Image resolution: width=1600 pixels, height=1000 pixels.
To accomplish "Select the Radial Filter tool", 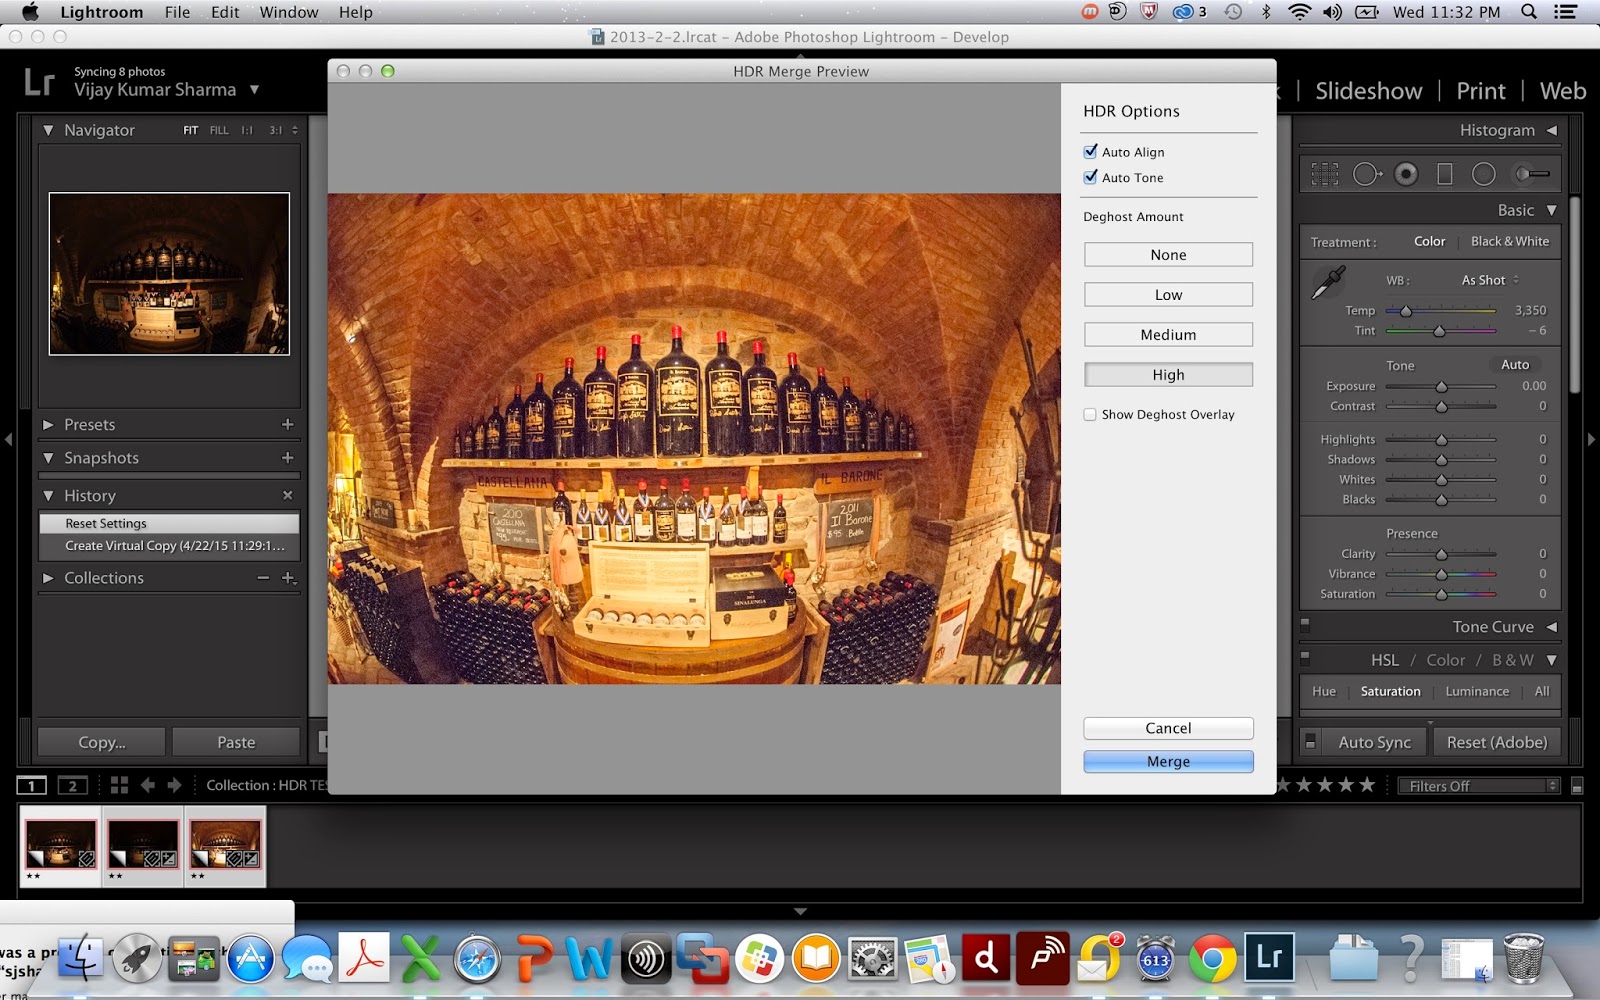I will [x=1484, y=174].
